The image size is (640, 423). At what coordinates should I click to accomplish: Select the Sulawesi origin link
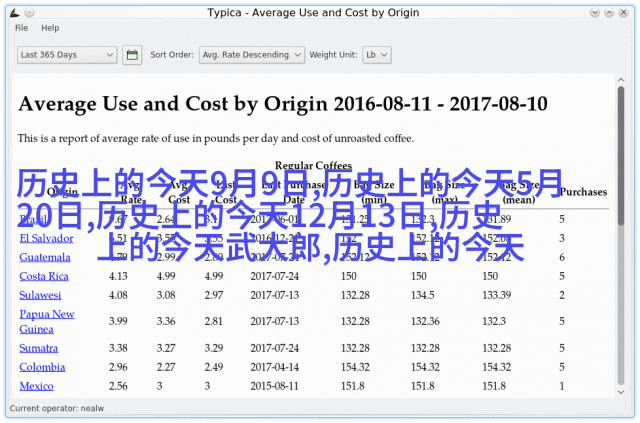41,295
